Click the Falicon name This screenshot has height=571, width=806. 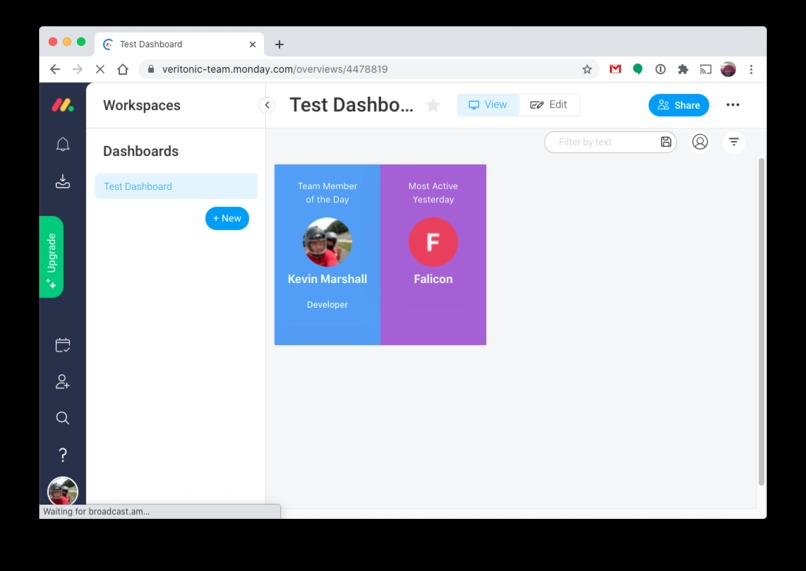[x=433, y=279]
